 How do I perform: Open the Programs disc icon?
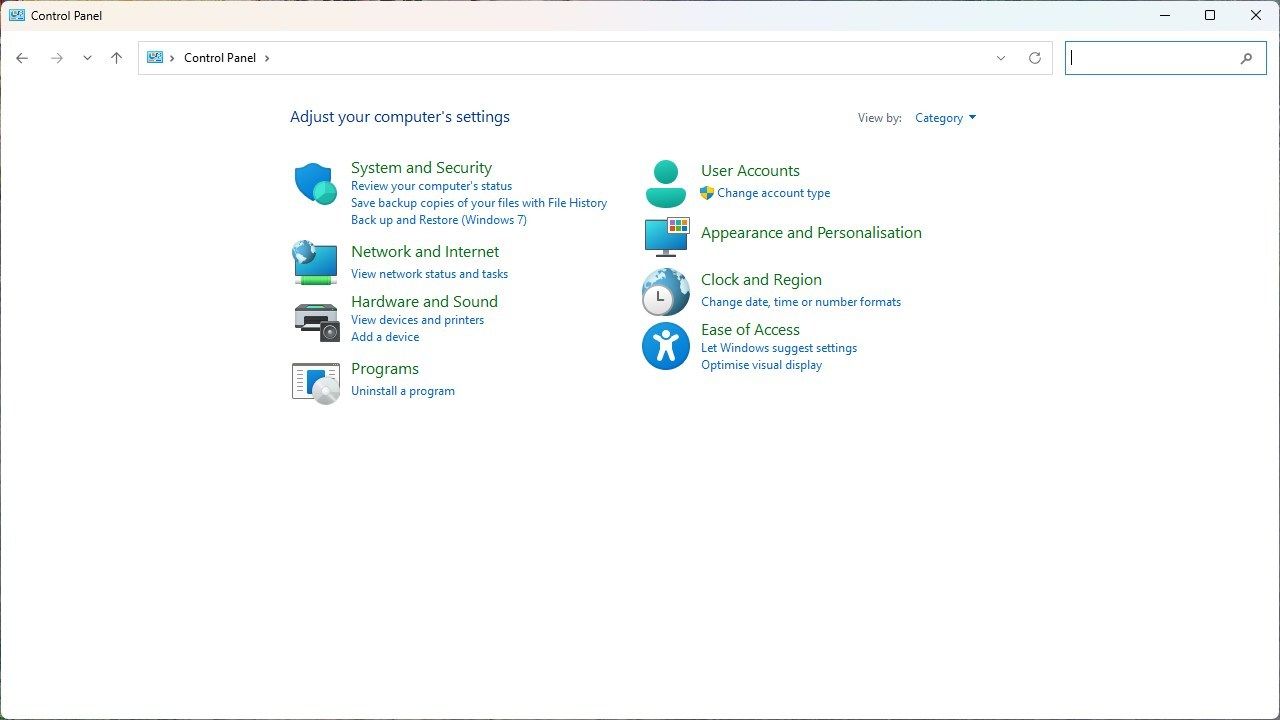tap(316, 383)
